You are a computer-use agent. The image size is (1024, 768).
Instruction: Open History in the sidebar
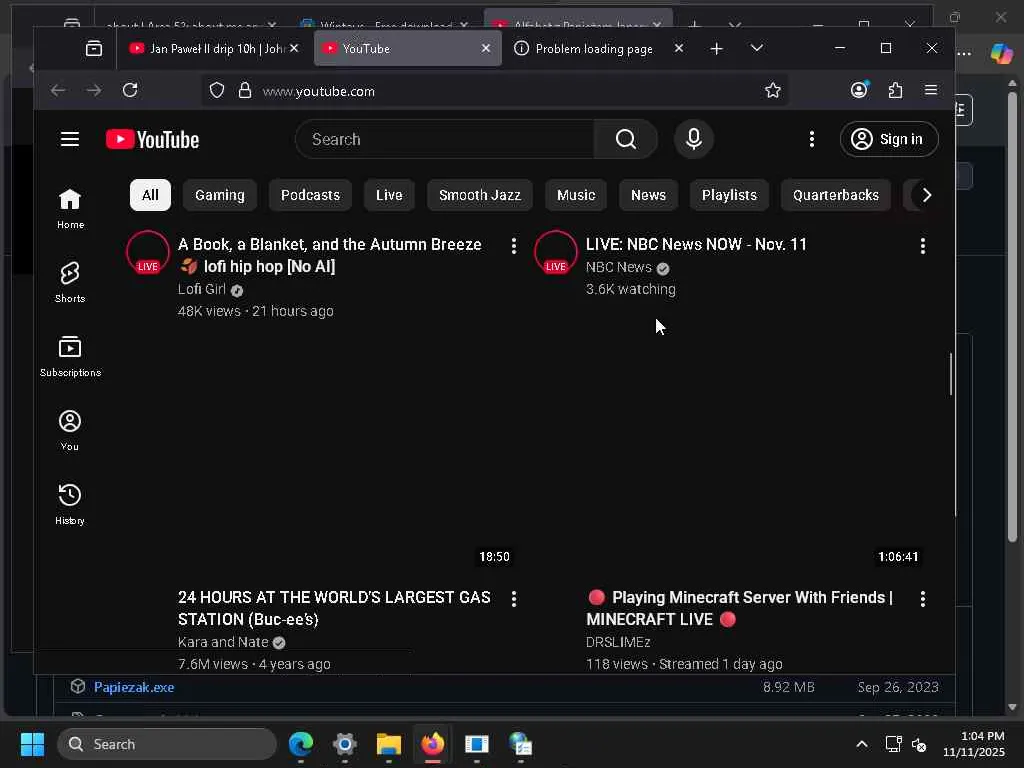(x=70, y=504)
